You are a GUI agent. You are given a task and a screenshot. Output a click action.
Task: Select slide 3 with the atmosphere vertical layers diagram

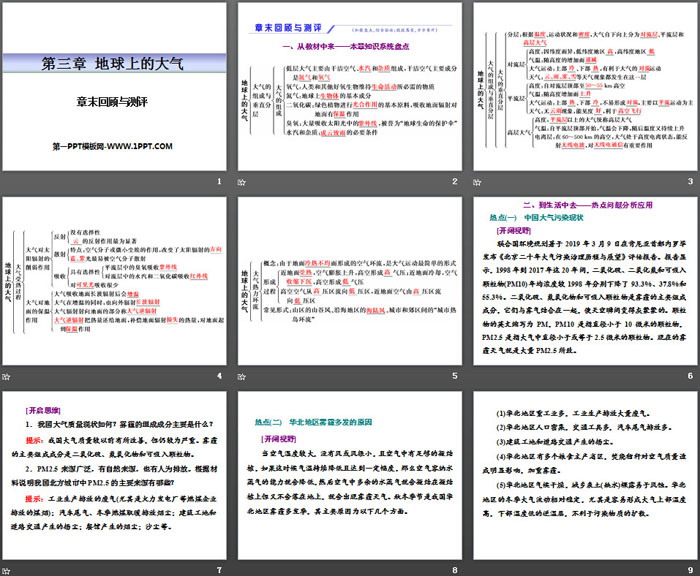pos(585,87)
